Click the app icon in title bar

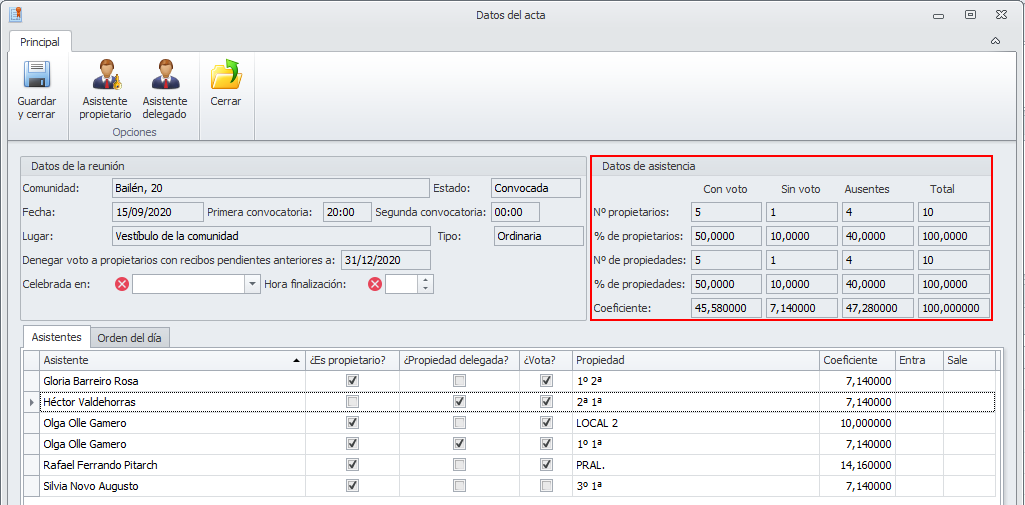[15, 15]
